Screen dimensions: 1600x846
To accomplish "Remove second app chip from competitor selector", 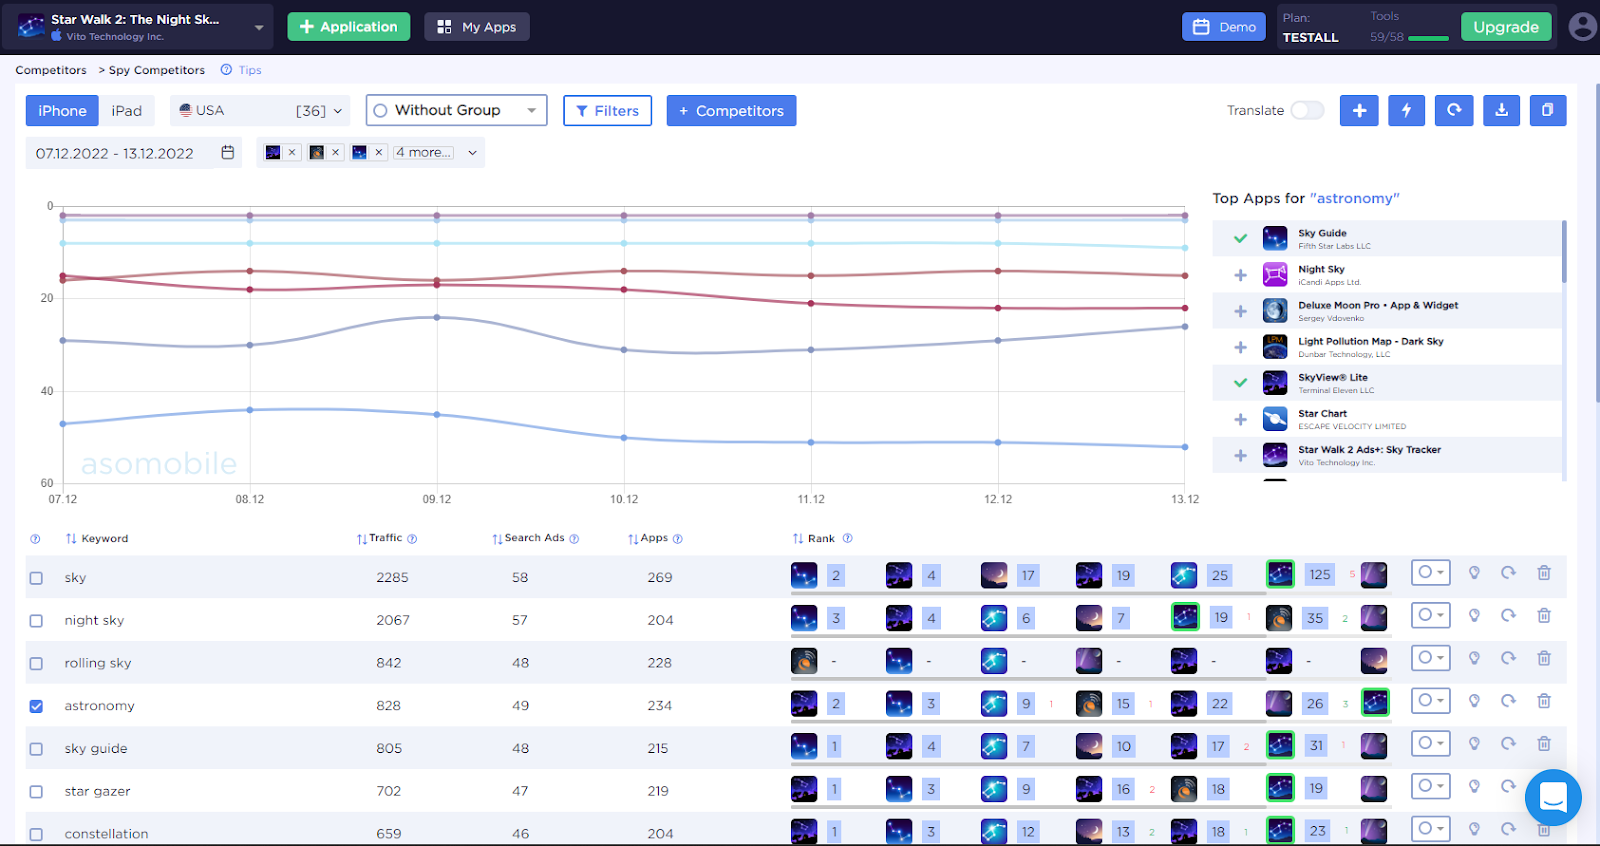I will (336, 152).
